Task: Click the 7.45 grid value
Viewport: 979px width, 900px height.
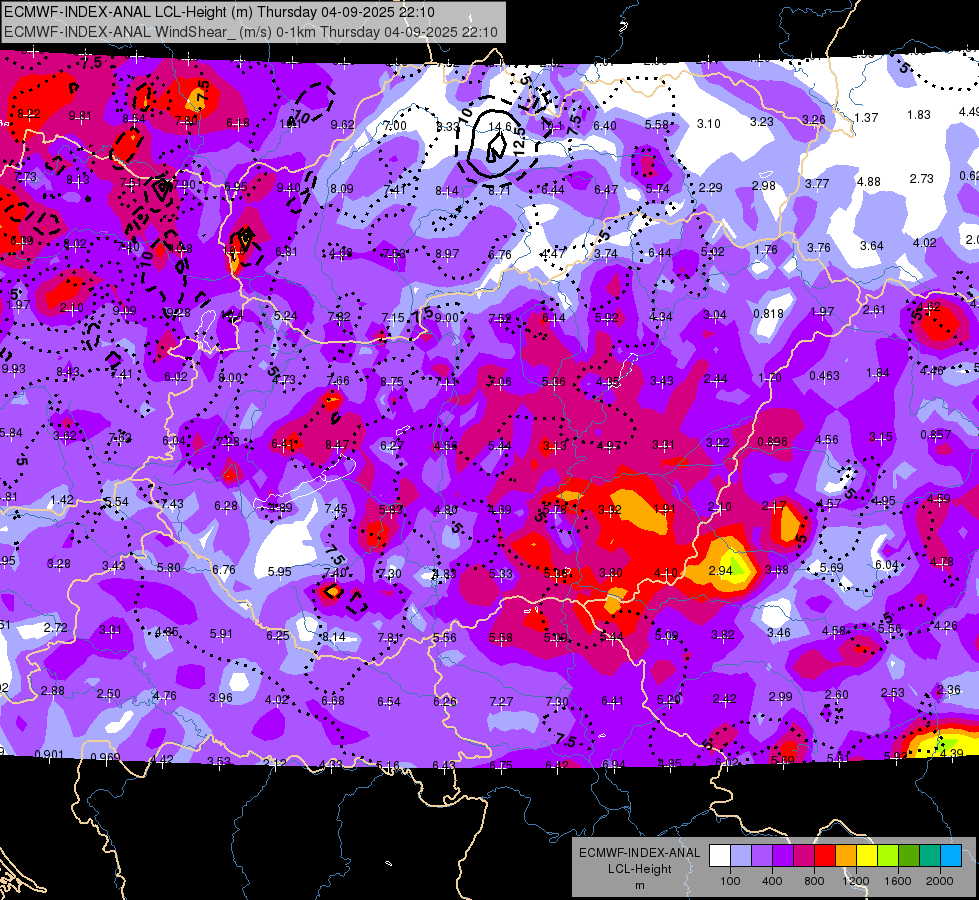Action: [336, 508]
